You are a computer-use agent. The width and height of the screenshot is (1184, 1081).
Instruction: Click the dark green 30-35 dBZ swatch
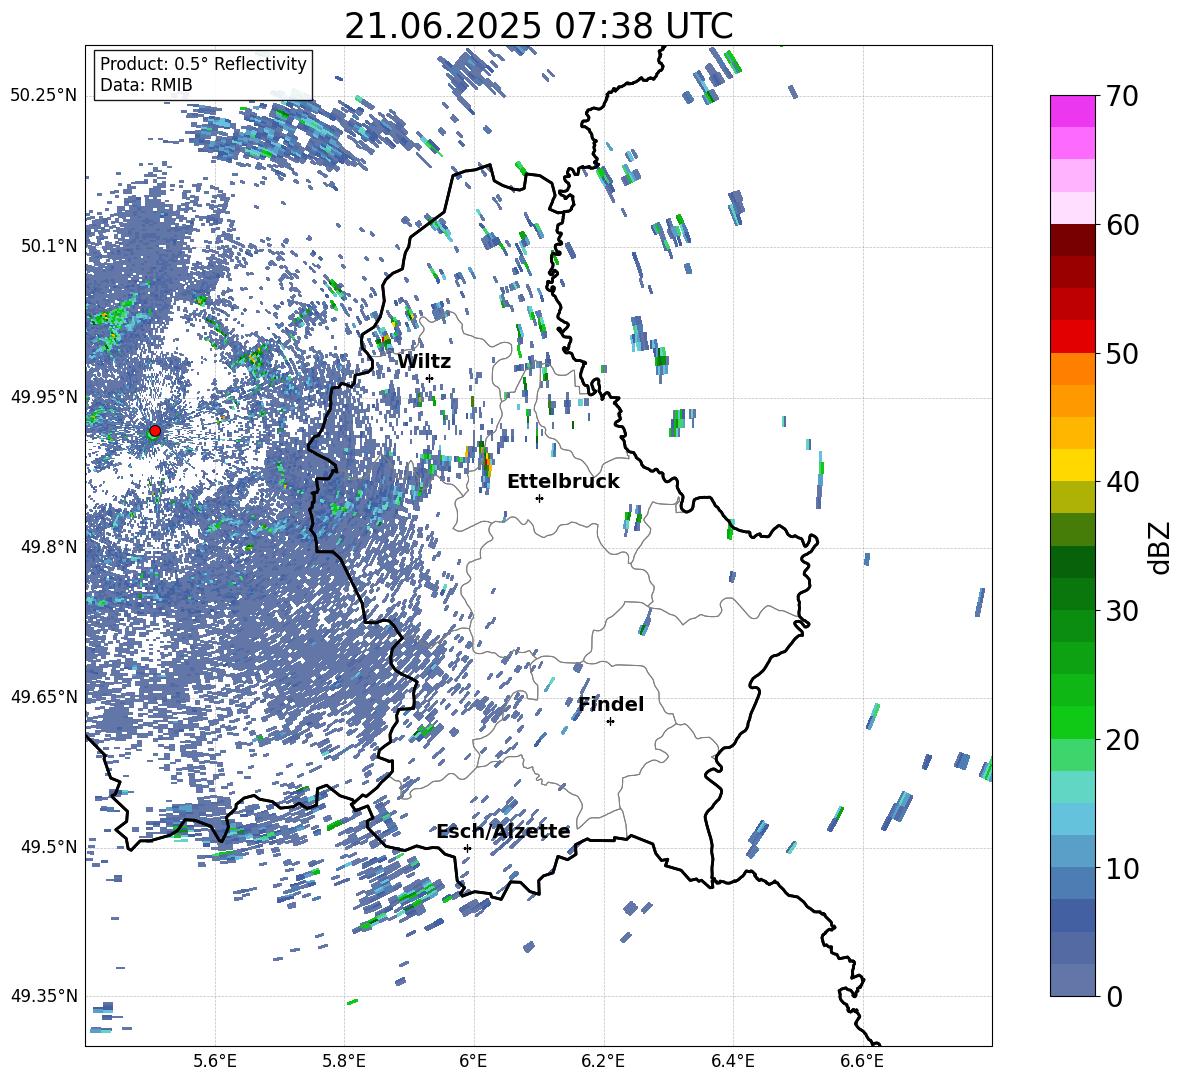(1072, 562)
